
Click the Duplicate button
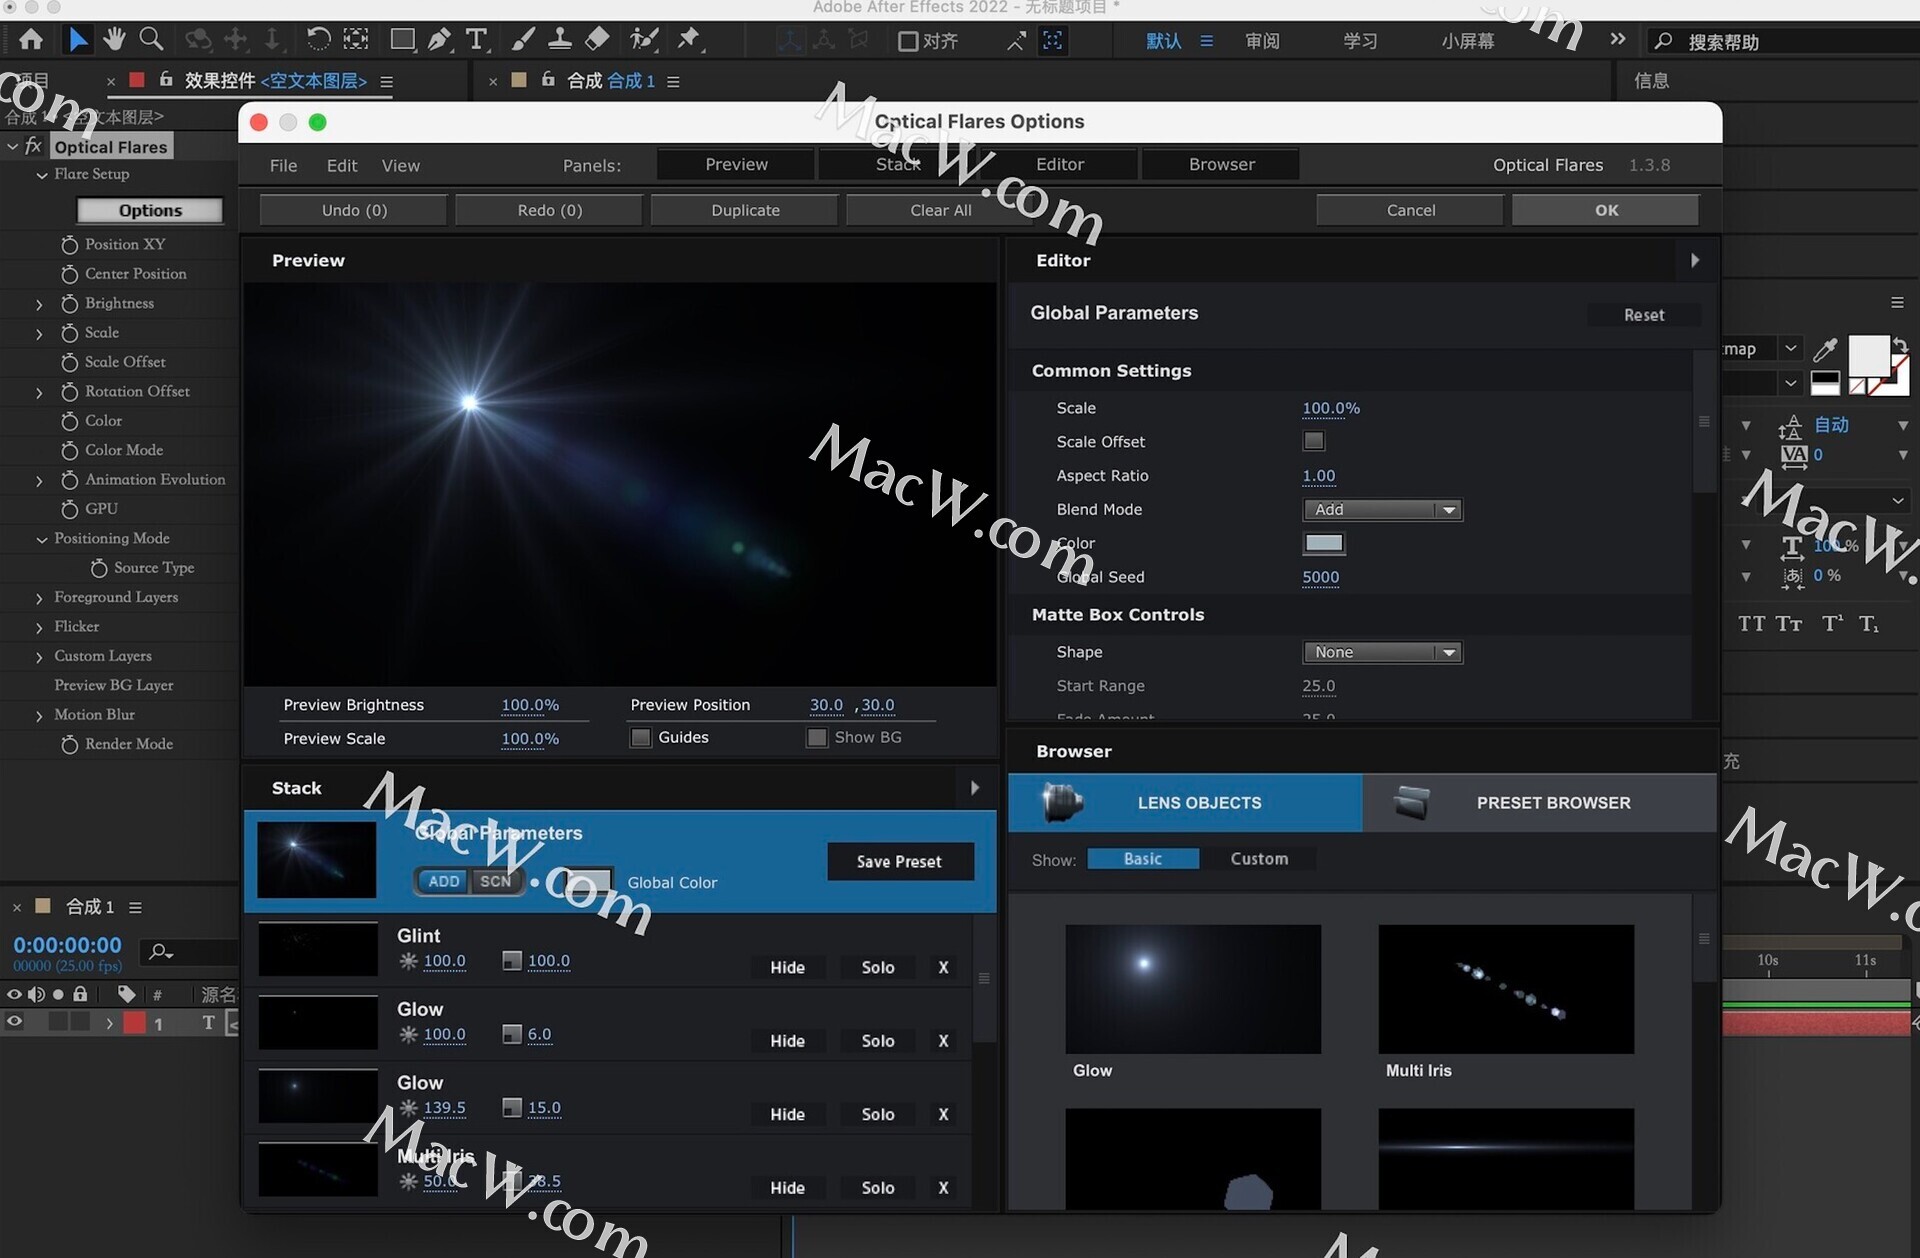click(745, 210)
